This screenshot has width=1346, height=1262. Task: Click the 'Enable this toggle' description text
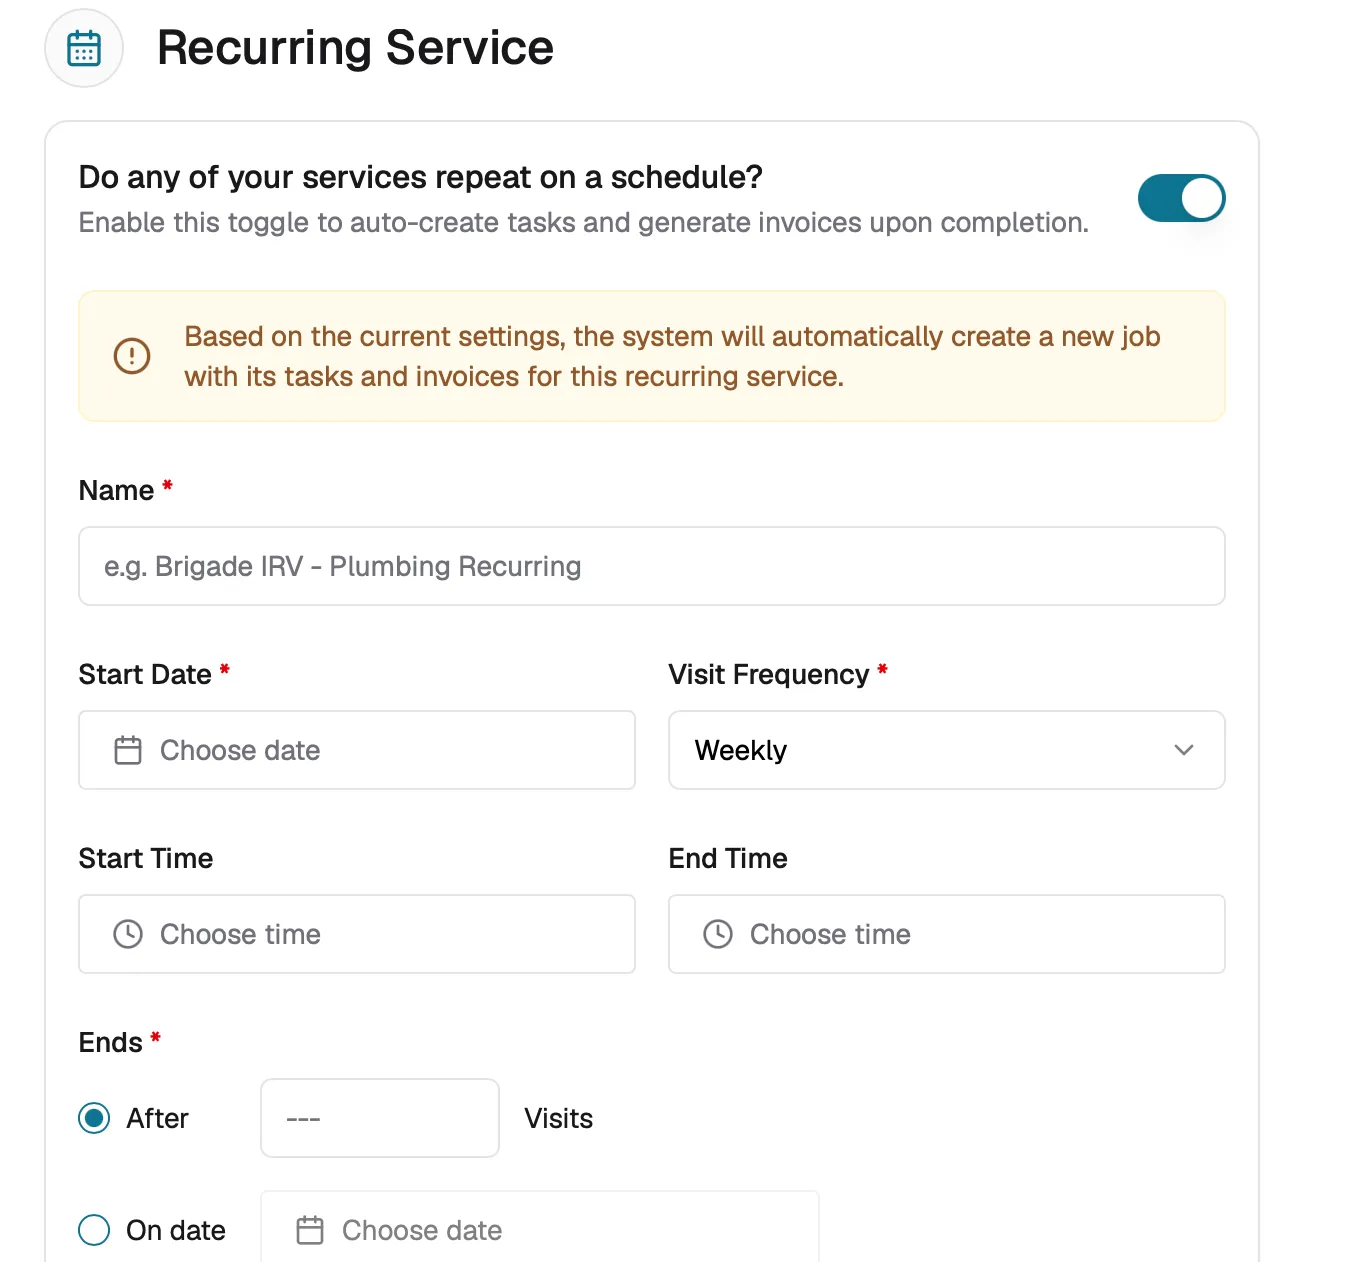(584, 222)
